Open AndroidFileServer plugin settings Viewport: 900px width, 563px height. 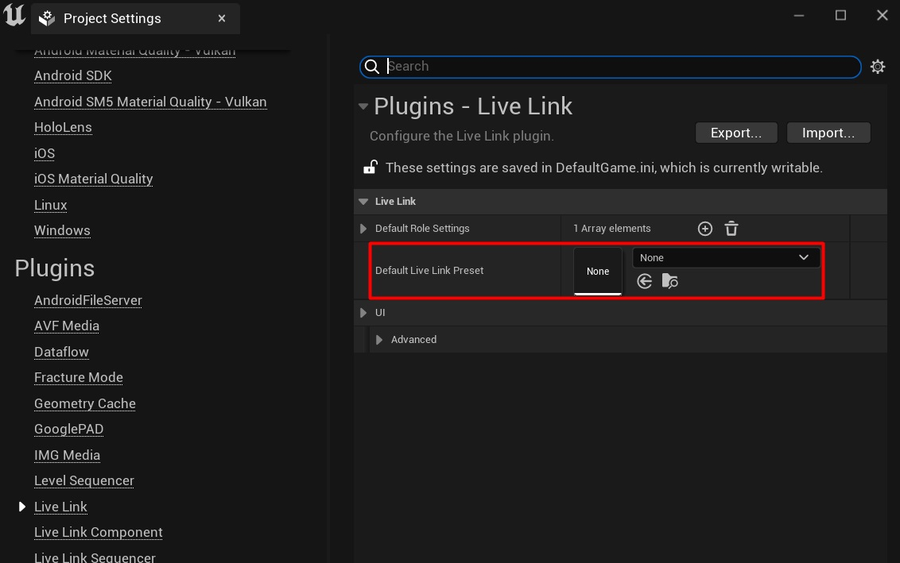pos(88,300)
